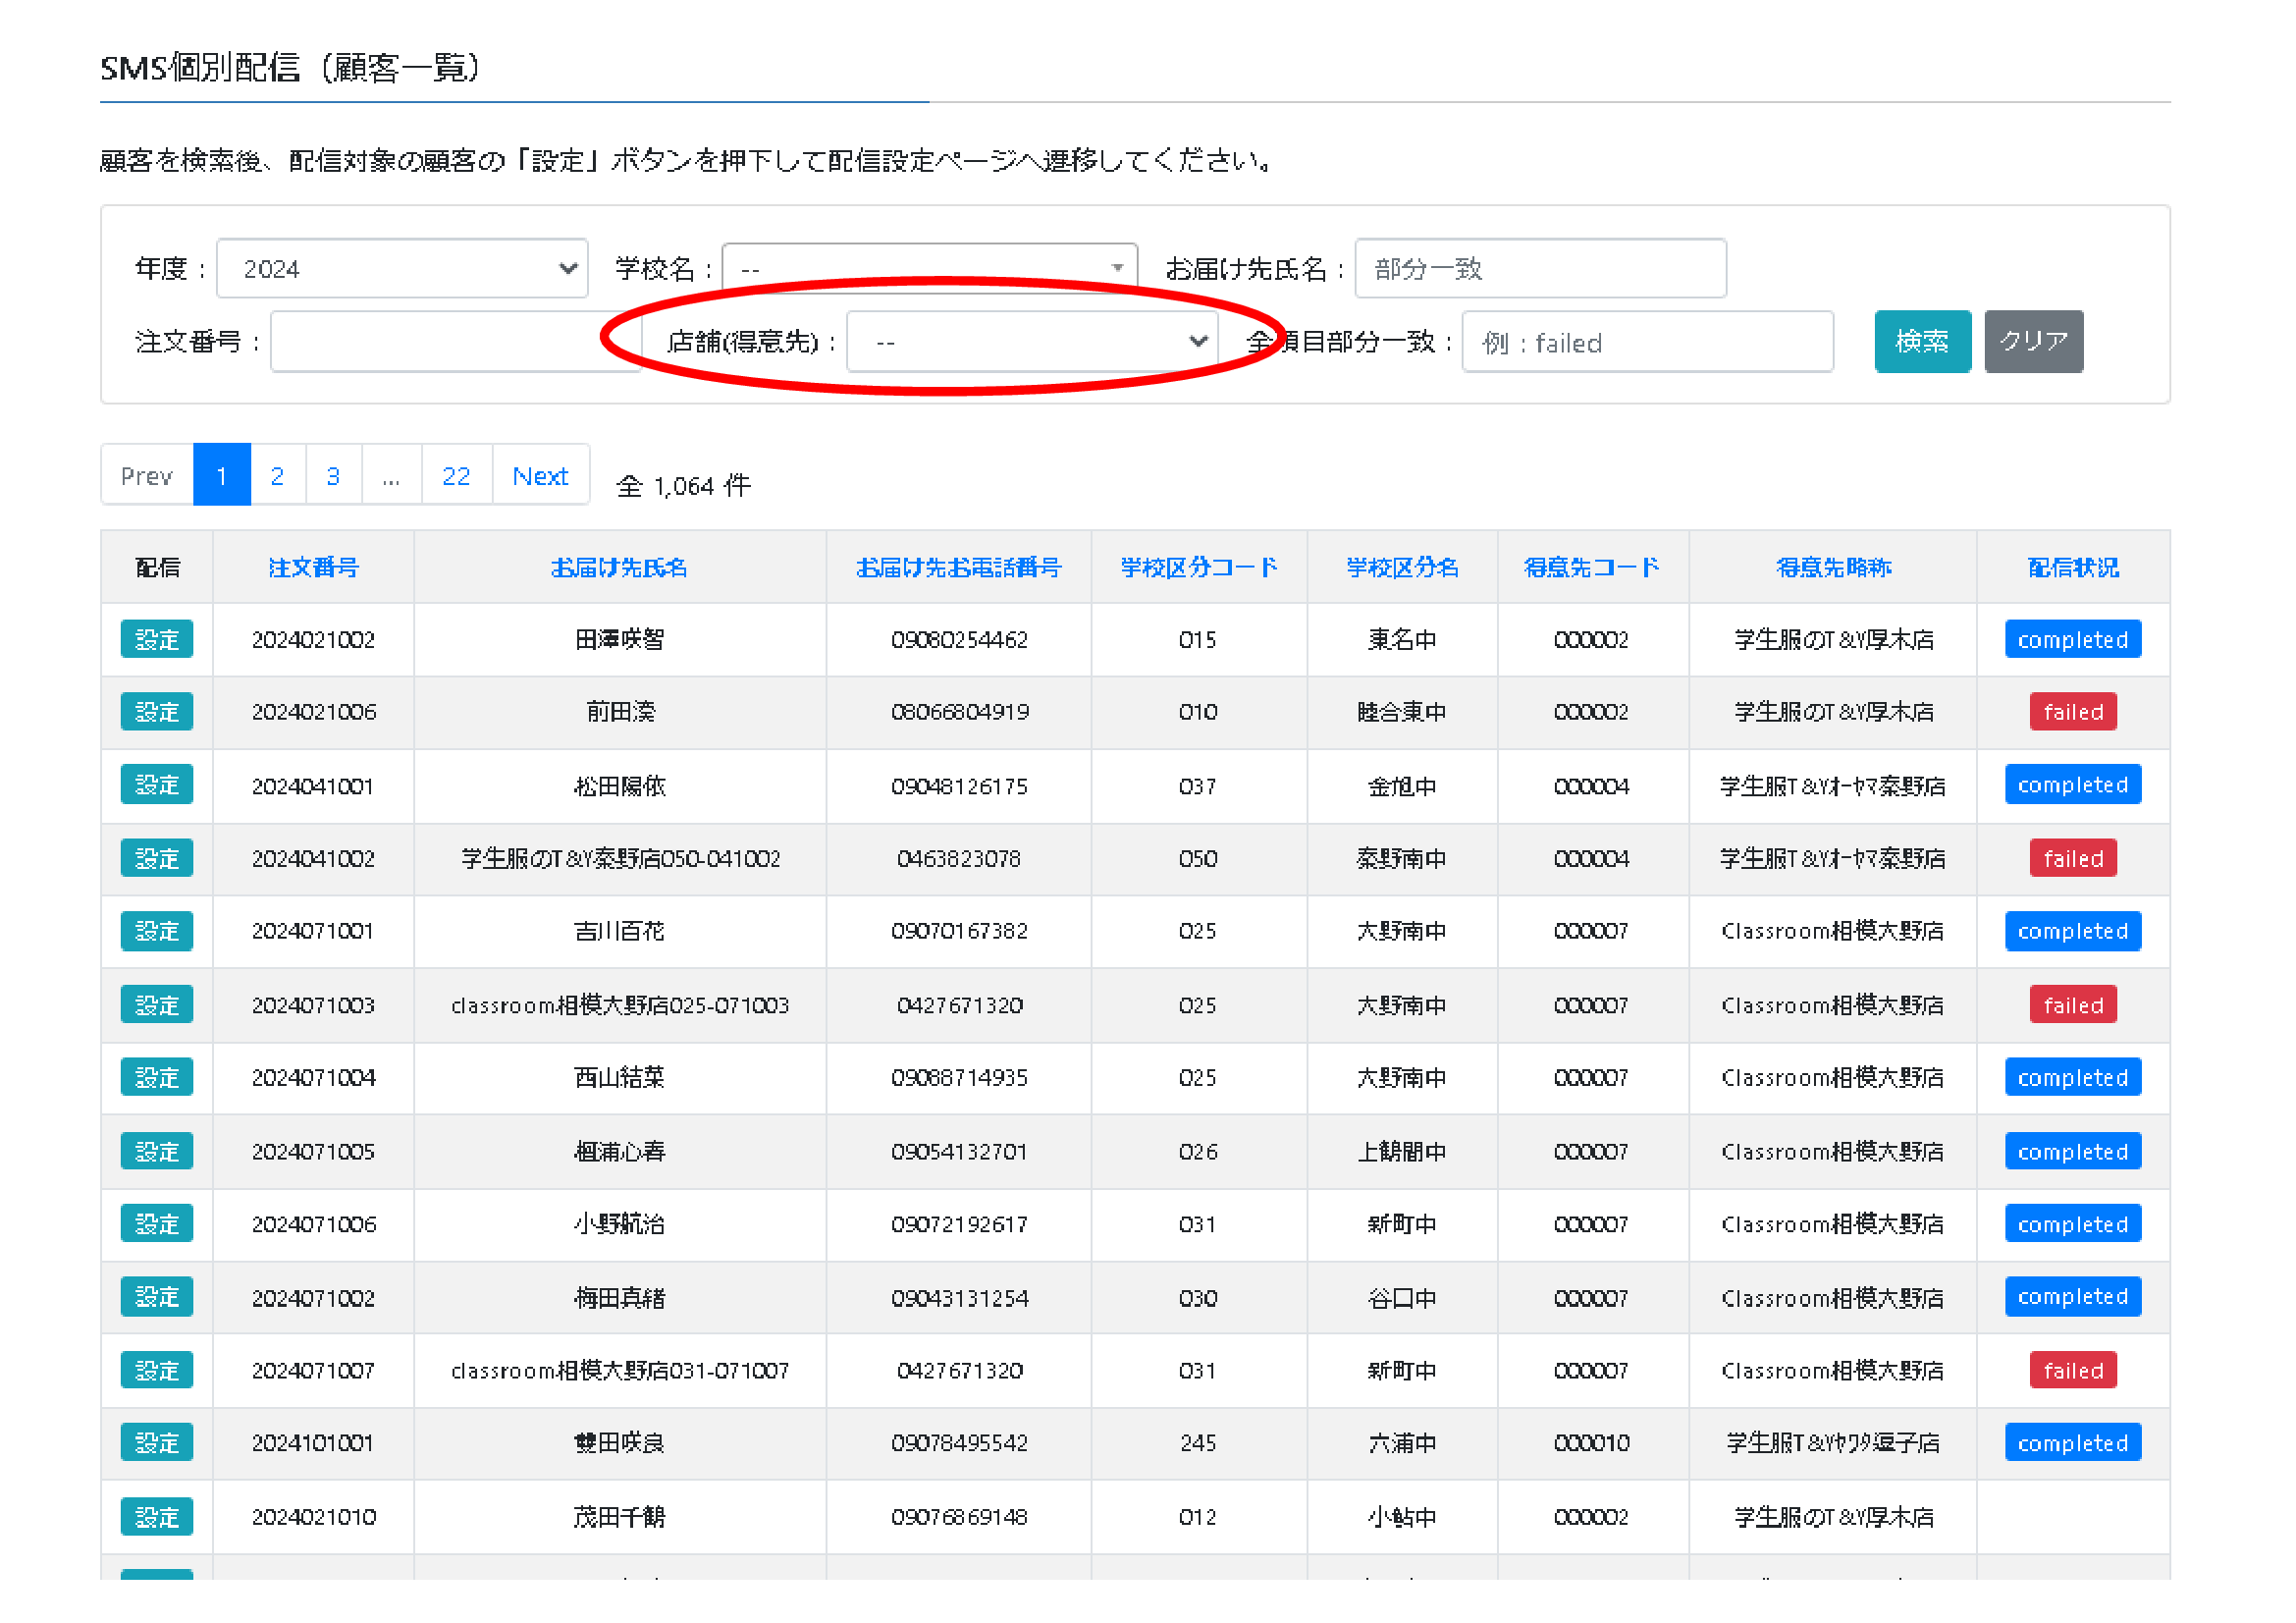Click the Next pagination link
This screenshot has width=2296, height=1623.
point(540,476)
